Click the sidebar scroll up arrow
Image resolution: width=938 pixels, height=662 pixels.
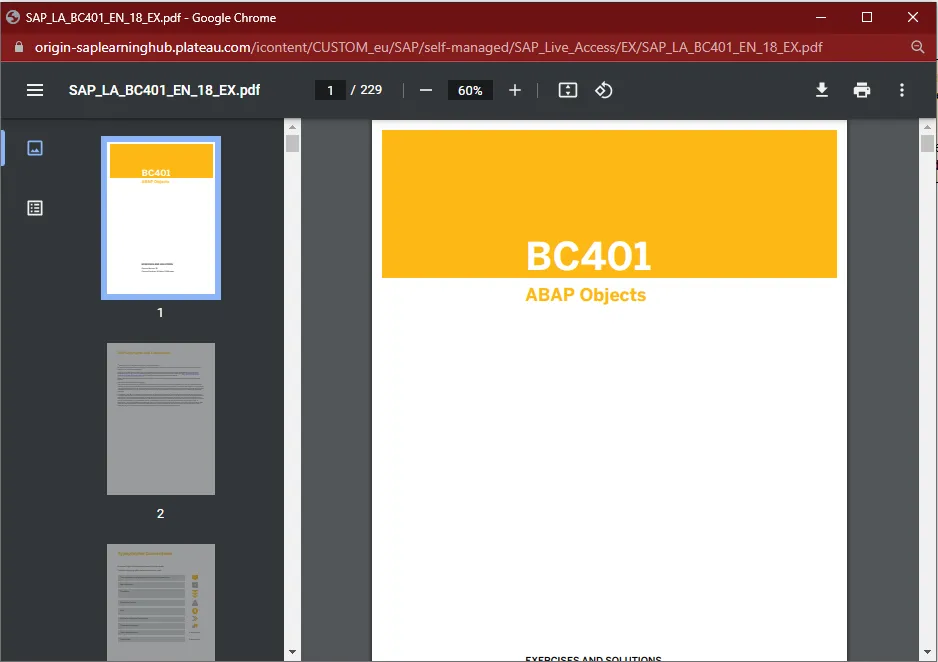tap(292, 127)
